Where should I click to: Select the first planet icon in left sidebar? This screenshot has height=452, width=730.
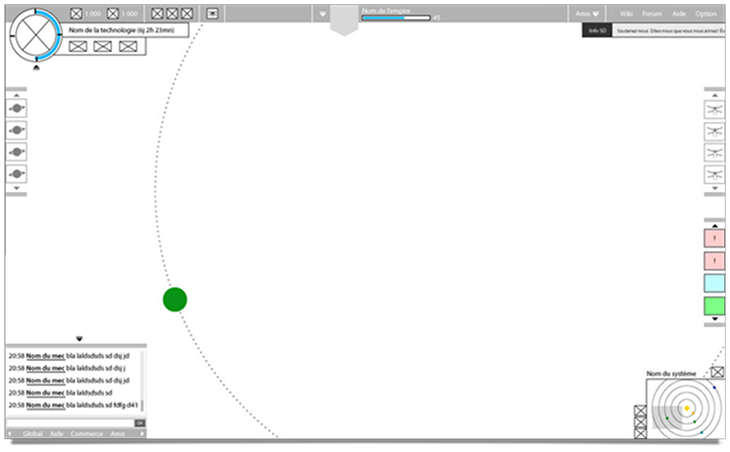pos(17,109)
